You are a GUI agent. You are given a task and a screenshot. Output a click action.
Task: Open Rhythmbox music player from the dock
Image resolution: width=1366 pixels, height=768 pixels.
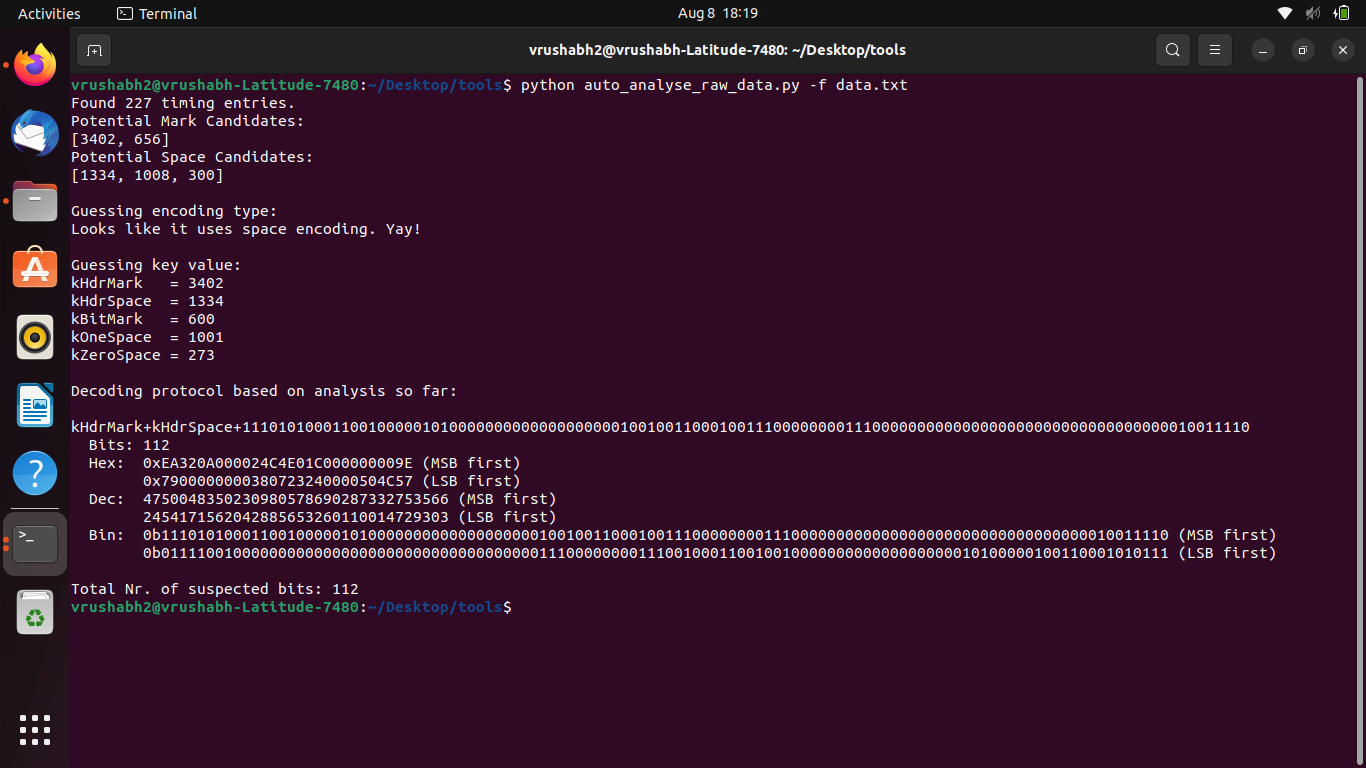pyautogui.click(x=35, y=337)
